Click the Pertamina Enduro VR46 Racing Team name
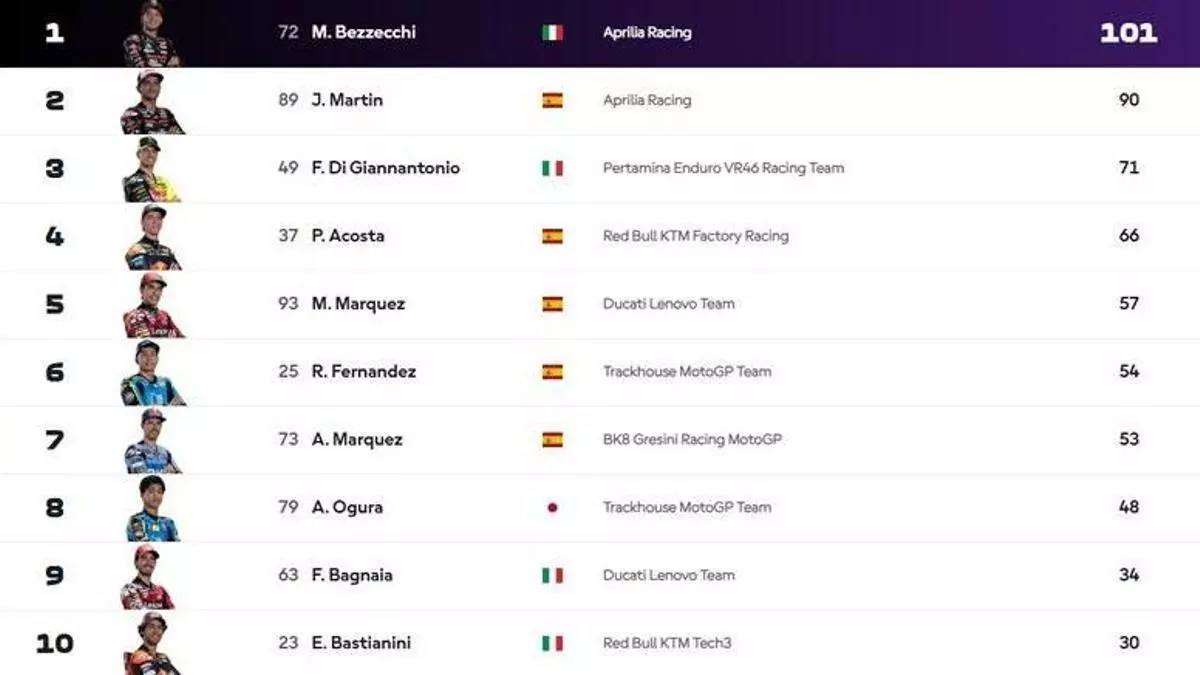This screenshot has height=675, width=1200. click(x=723, y=168)
